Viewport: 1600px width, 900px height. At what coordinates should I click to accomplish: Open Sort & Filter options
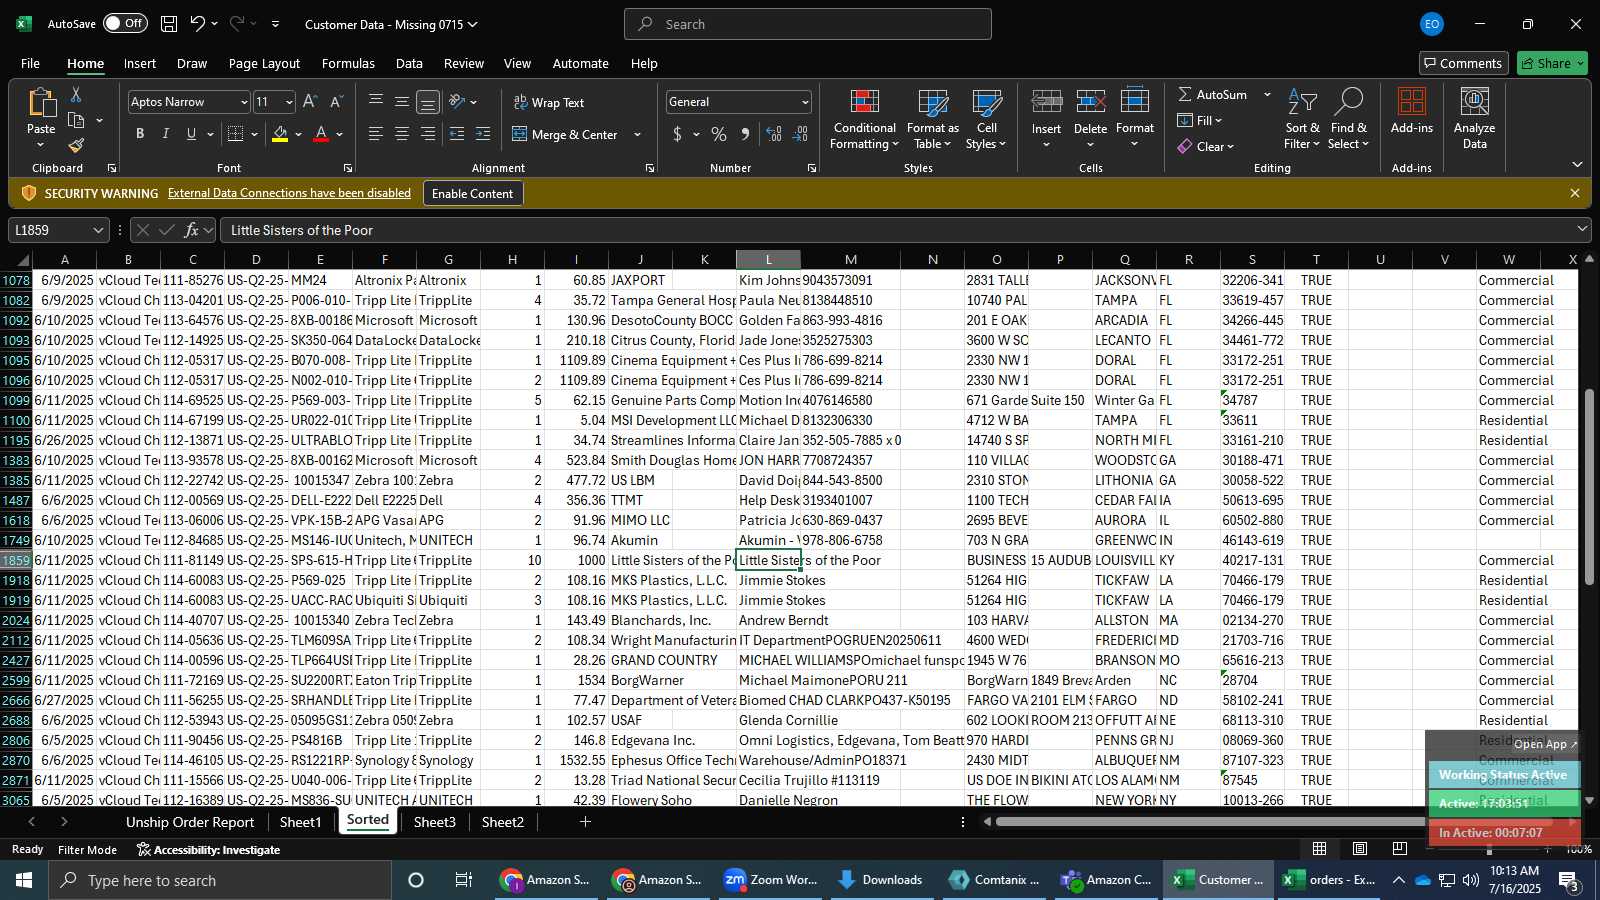tap(1302, 120)
